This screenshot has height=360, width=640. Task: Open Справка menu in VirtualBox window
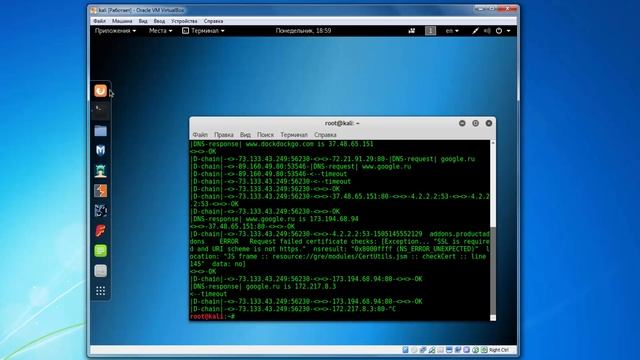point(213,21)
